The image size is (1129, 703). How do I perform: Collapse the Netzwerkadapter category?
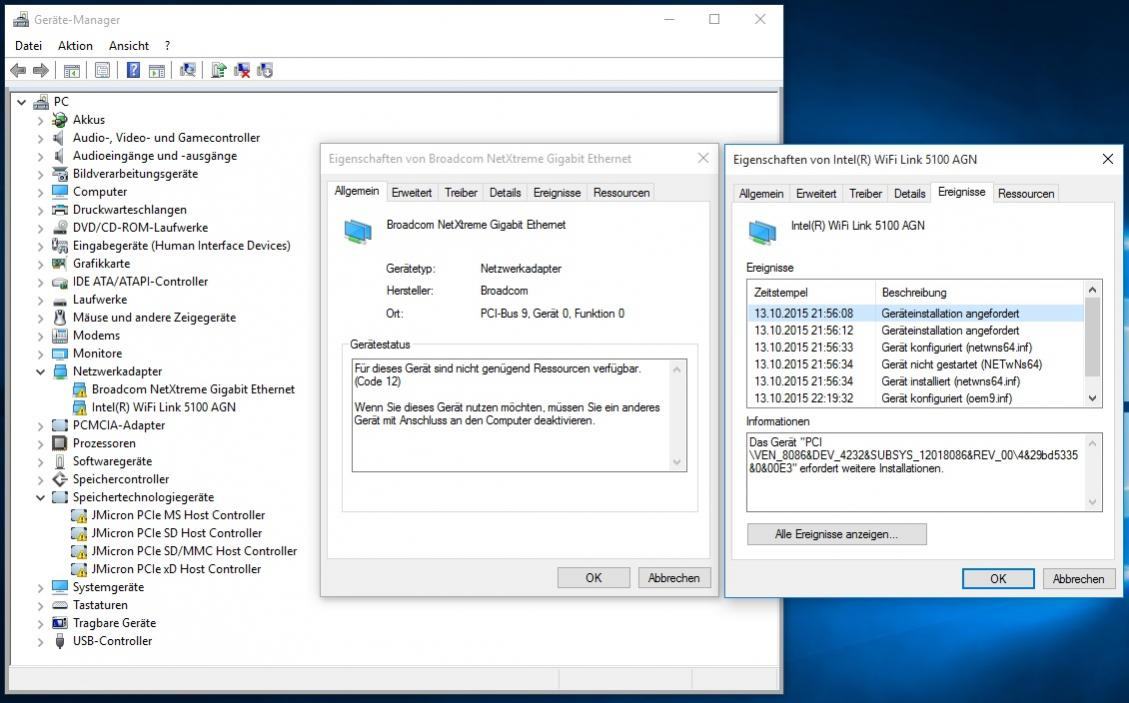[x=40, y=372]
